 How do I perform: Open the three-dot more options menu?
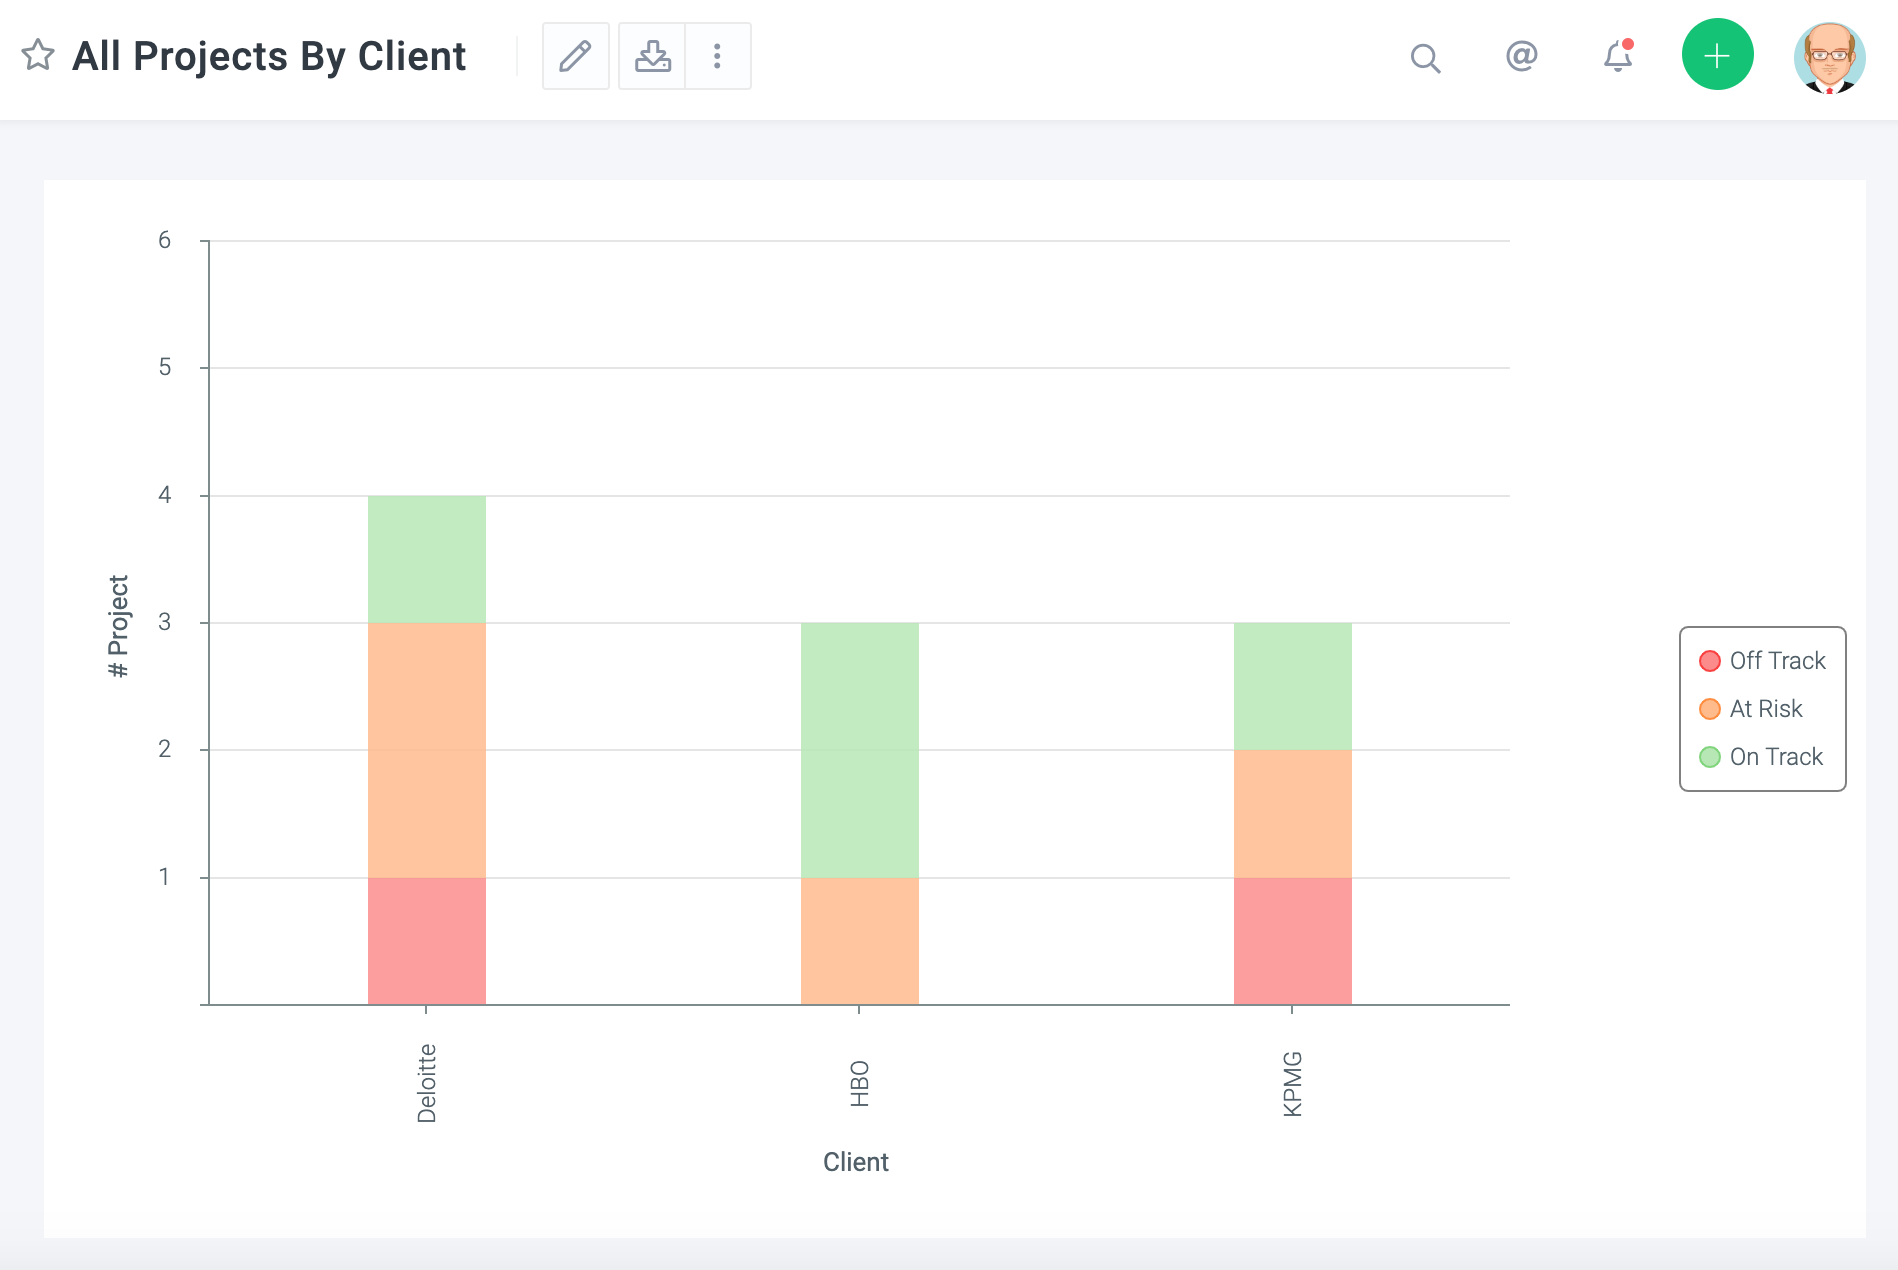pyautogui.click(x=718, y=56)
